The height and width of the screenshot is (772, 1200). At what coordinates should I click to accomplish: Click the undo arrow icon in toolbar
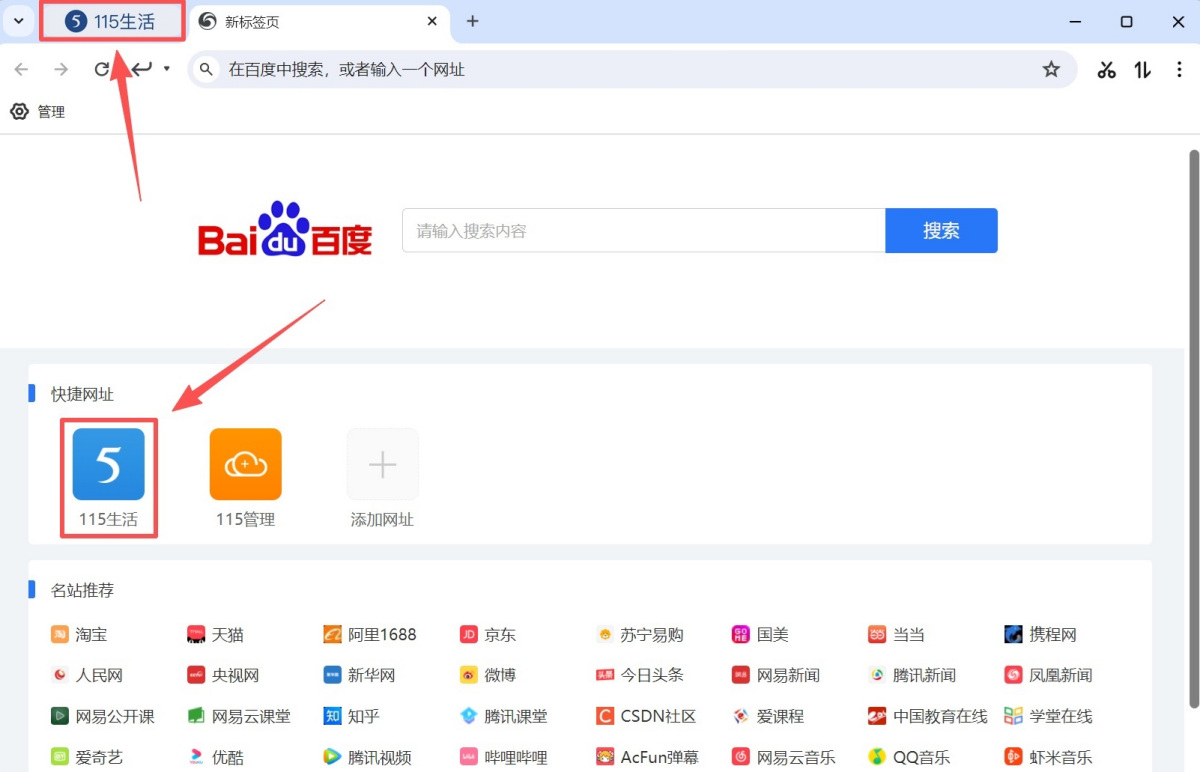[142, 69]
